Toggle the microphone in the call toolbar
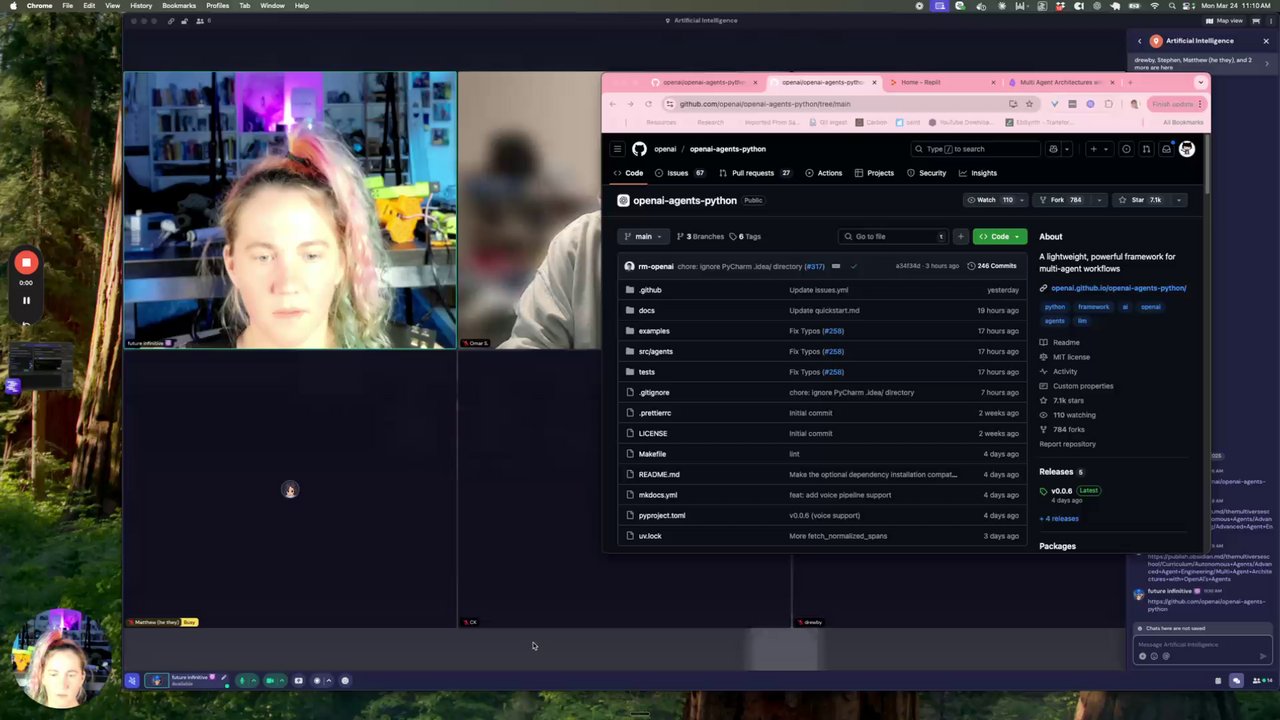Viewport: 1280px width, 720px height. 241,681
